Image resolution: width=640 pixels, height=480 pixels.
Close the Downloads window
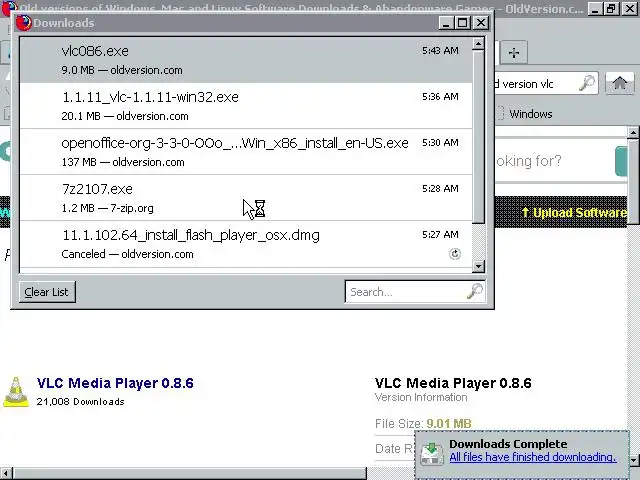click(x=481, y=23)
